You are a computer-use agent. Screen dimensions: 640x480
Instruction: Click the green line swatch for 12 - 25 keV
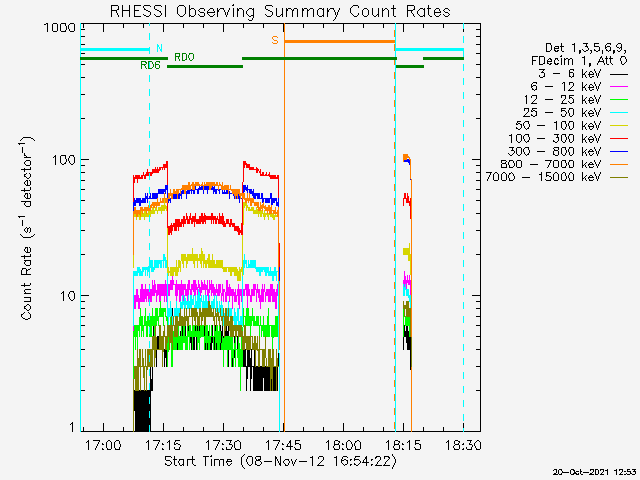(619, 100)
